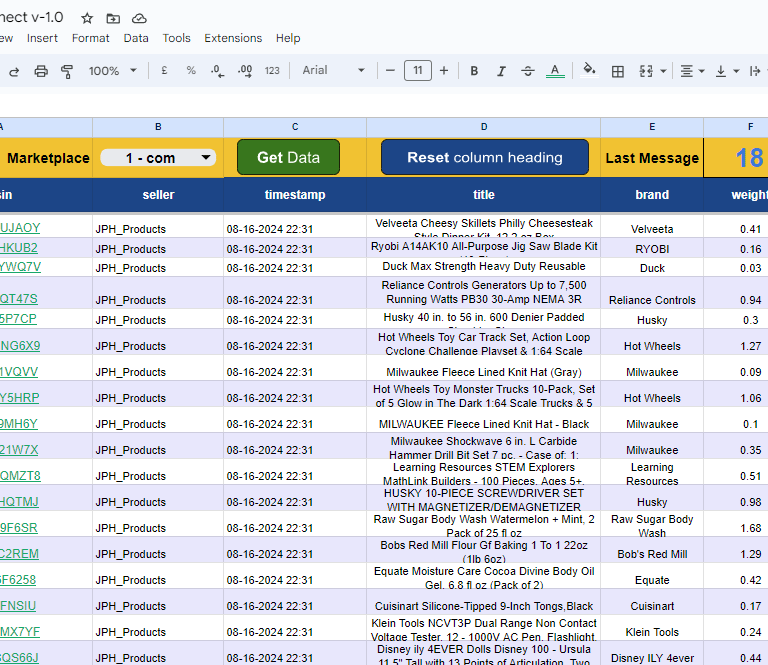Open the Arial font dropdown
The width and height of the screenshot is (768, 665).
(333, 71)
